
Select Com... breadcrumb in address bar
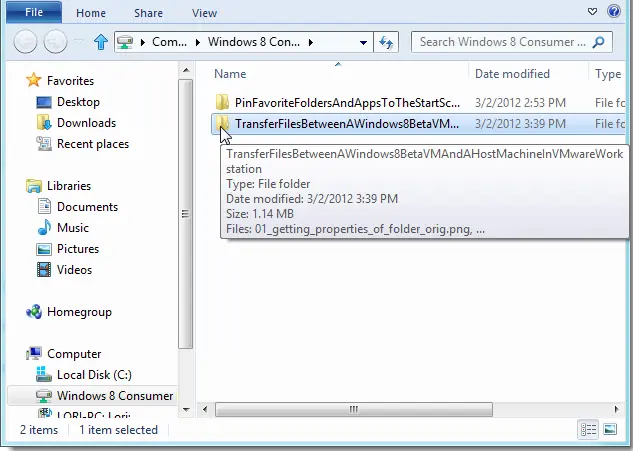[169, 42]
